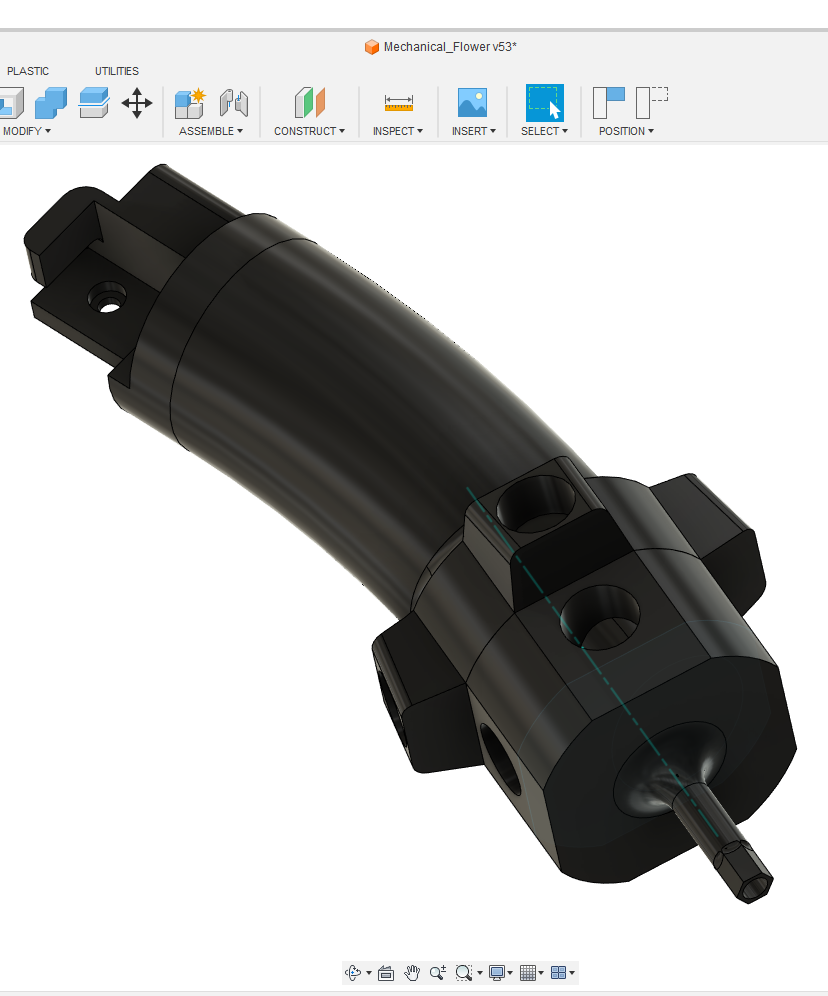Image resolution: width=828 pixels, height=996 pixels.
Task: Click the Offset Plane construct icon
Action: point(310,102)
